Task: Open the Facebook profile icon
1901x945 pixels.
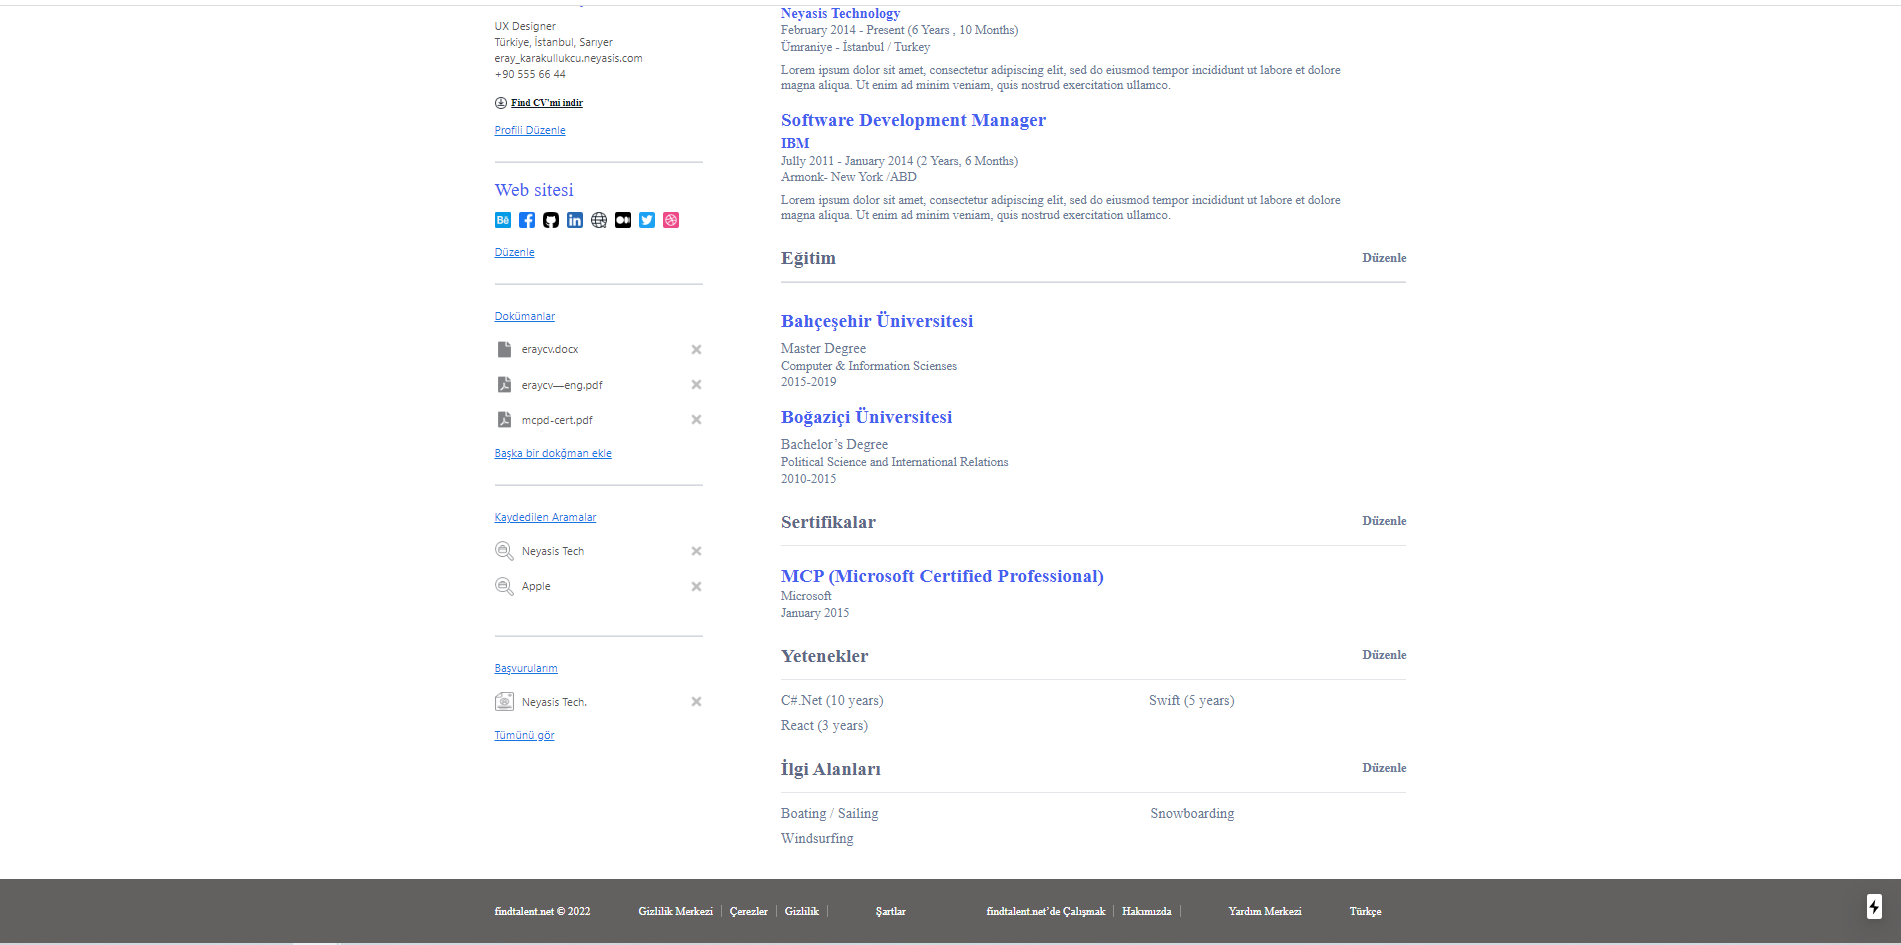Action: click(x=527, y=220)
